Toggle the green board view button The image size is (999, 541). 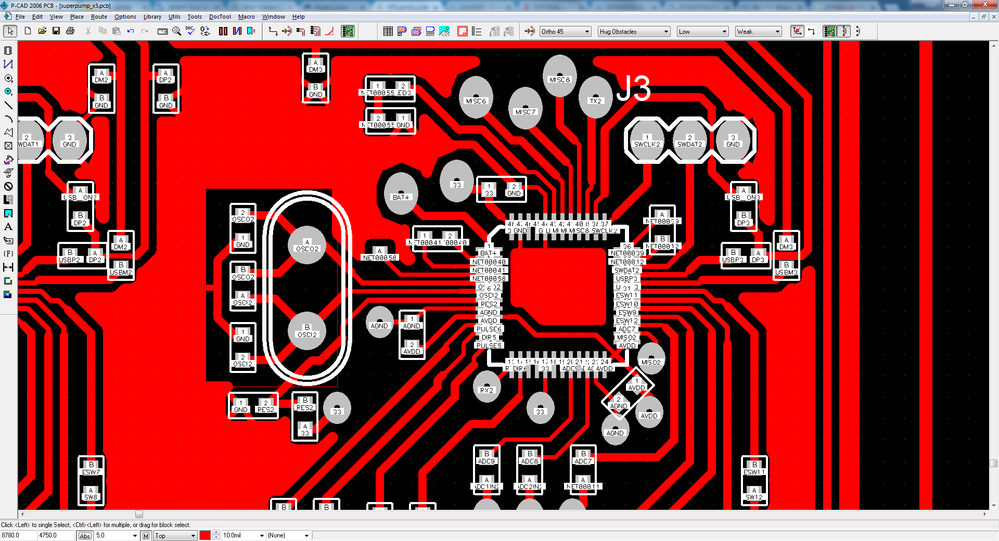point(348,31)
